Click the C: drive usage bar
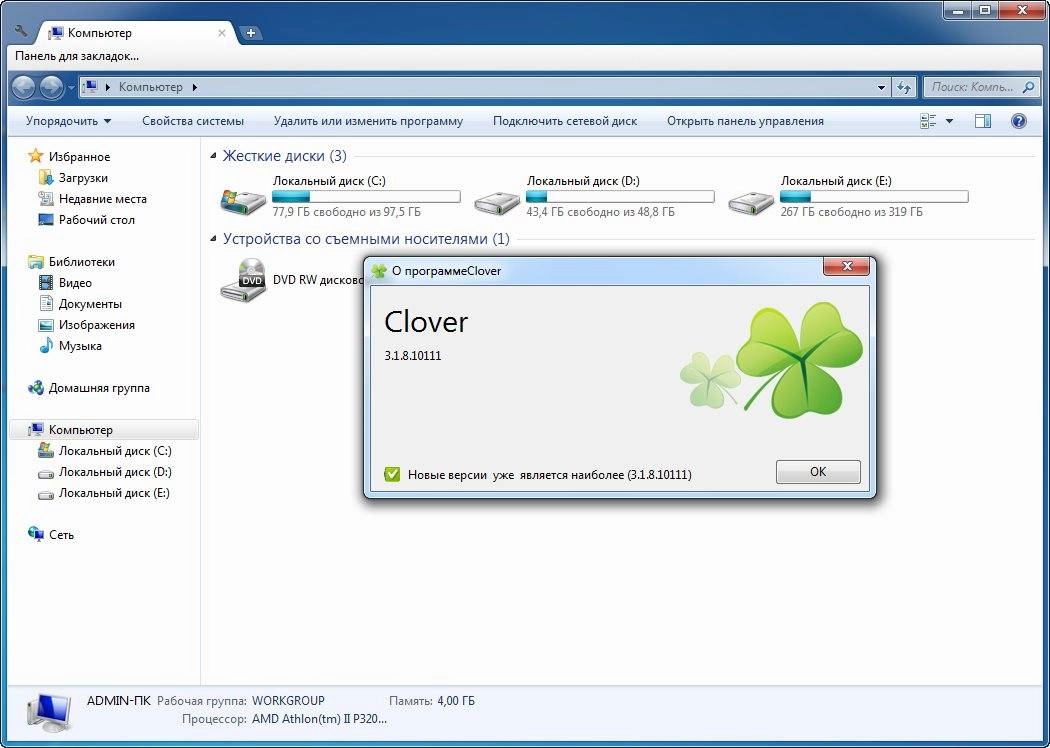 tap(366, 196)
